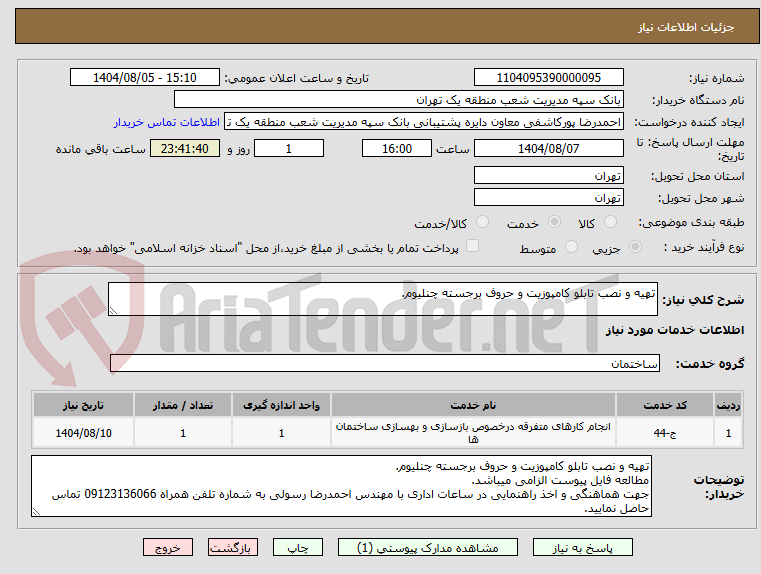The image size is (761, 574).
Task: Click the شرح کلی نیاز resize handle
Action: click(113, 311)
